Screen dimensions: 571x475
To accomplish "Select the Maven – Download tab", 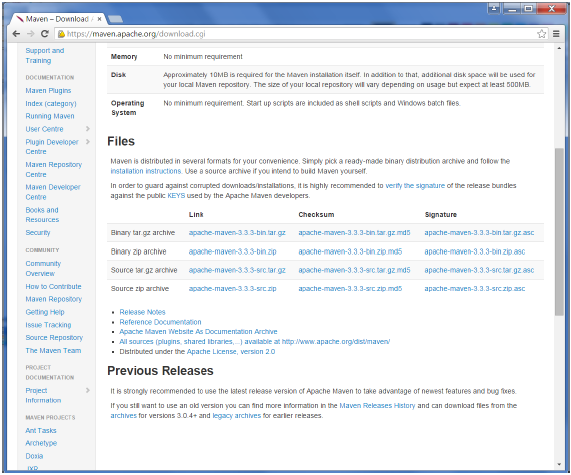I will pyautogui.click(x=58, y=19).
